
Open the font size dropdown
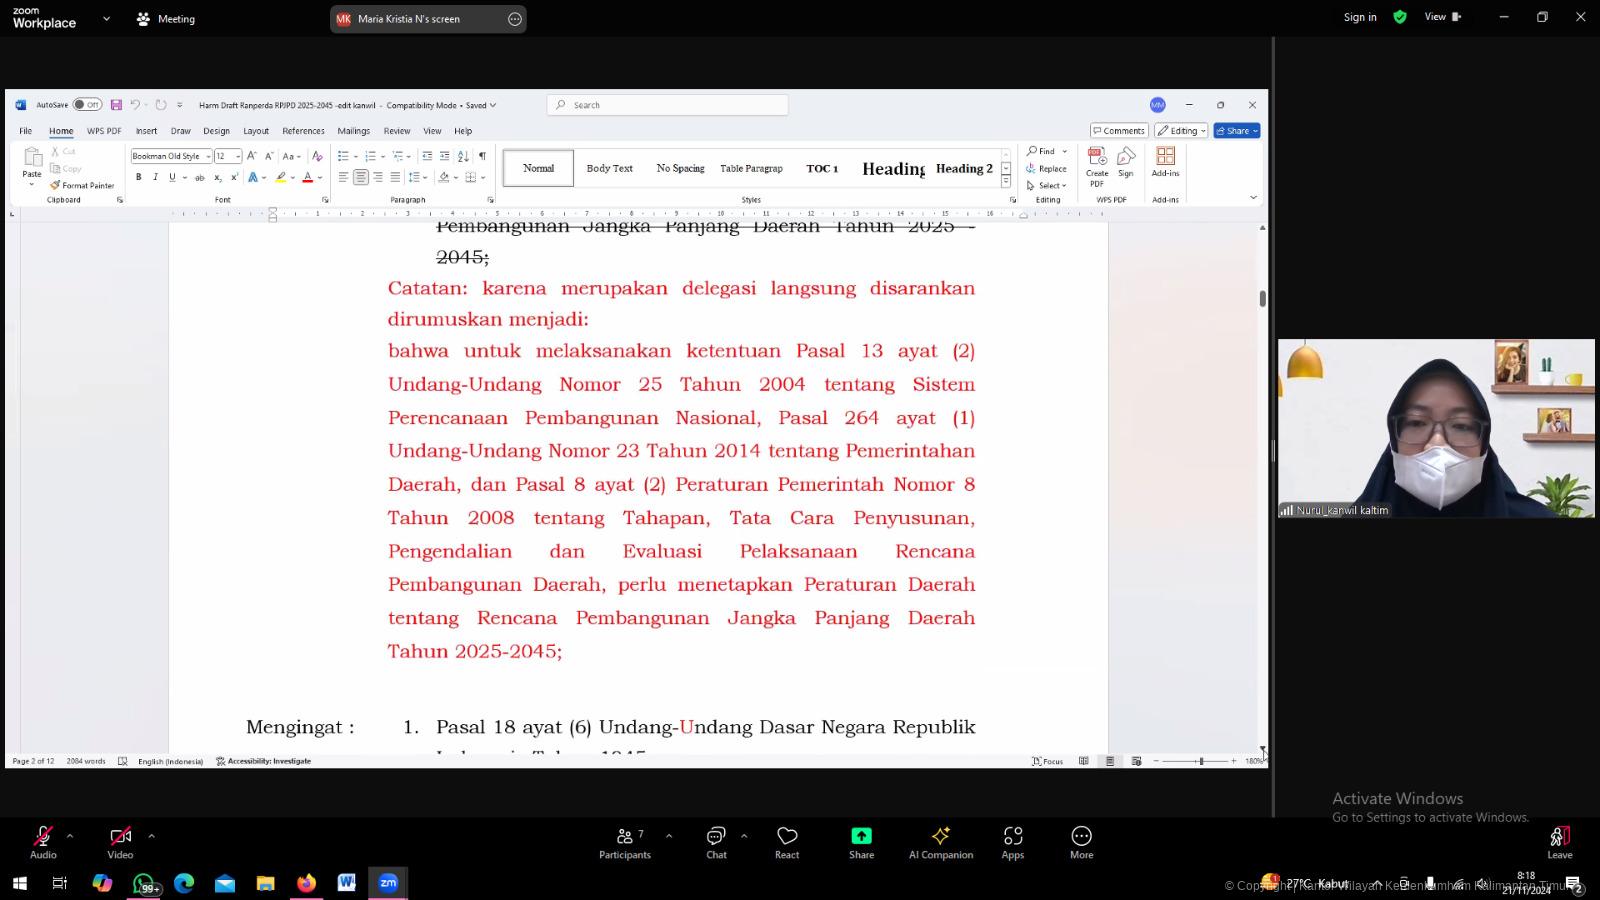(238, 156)
